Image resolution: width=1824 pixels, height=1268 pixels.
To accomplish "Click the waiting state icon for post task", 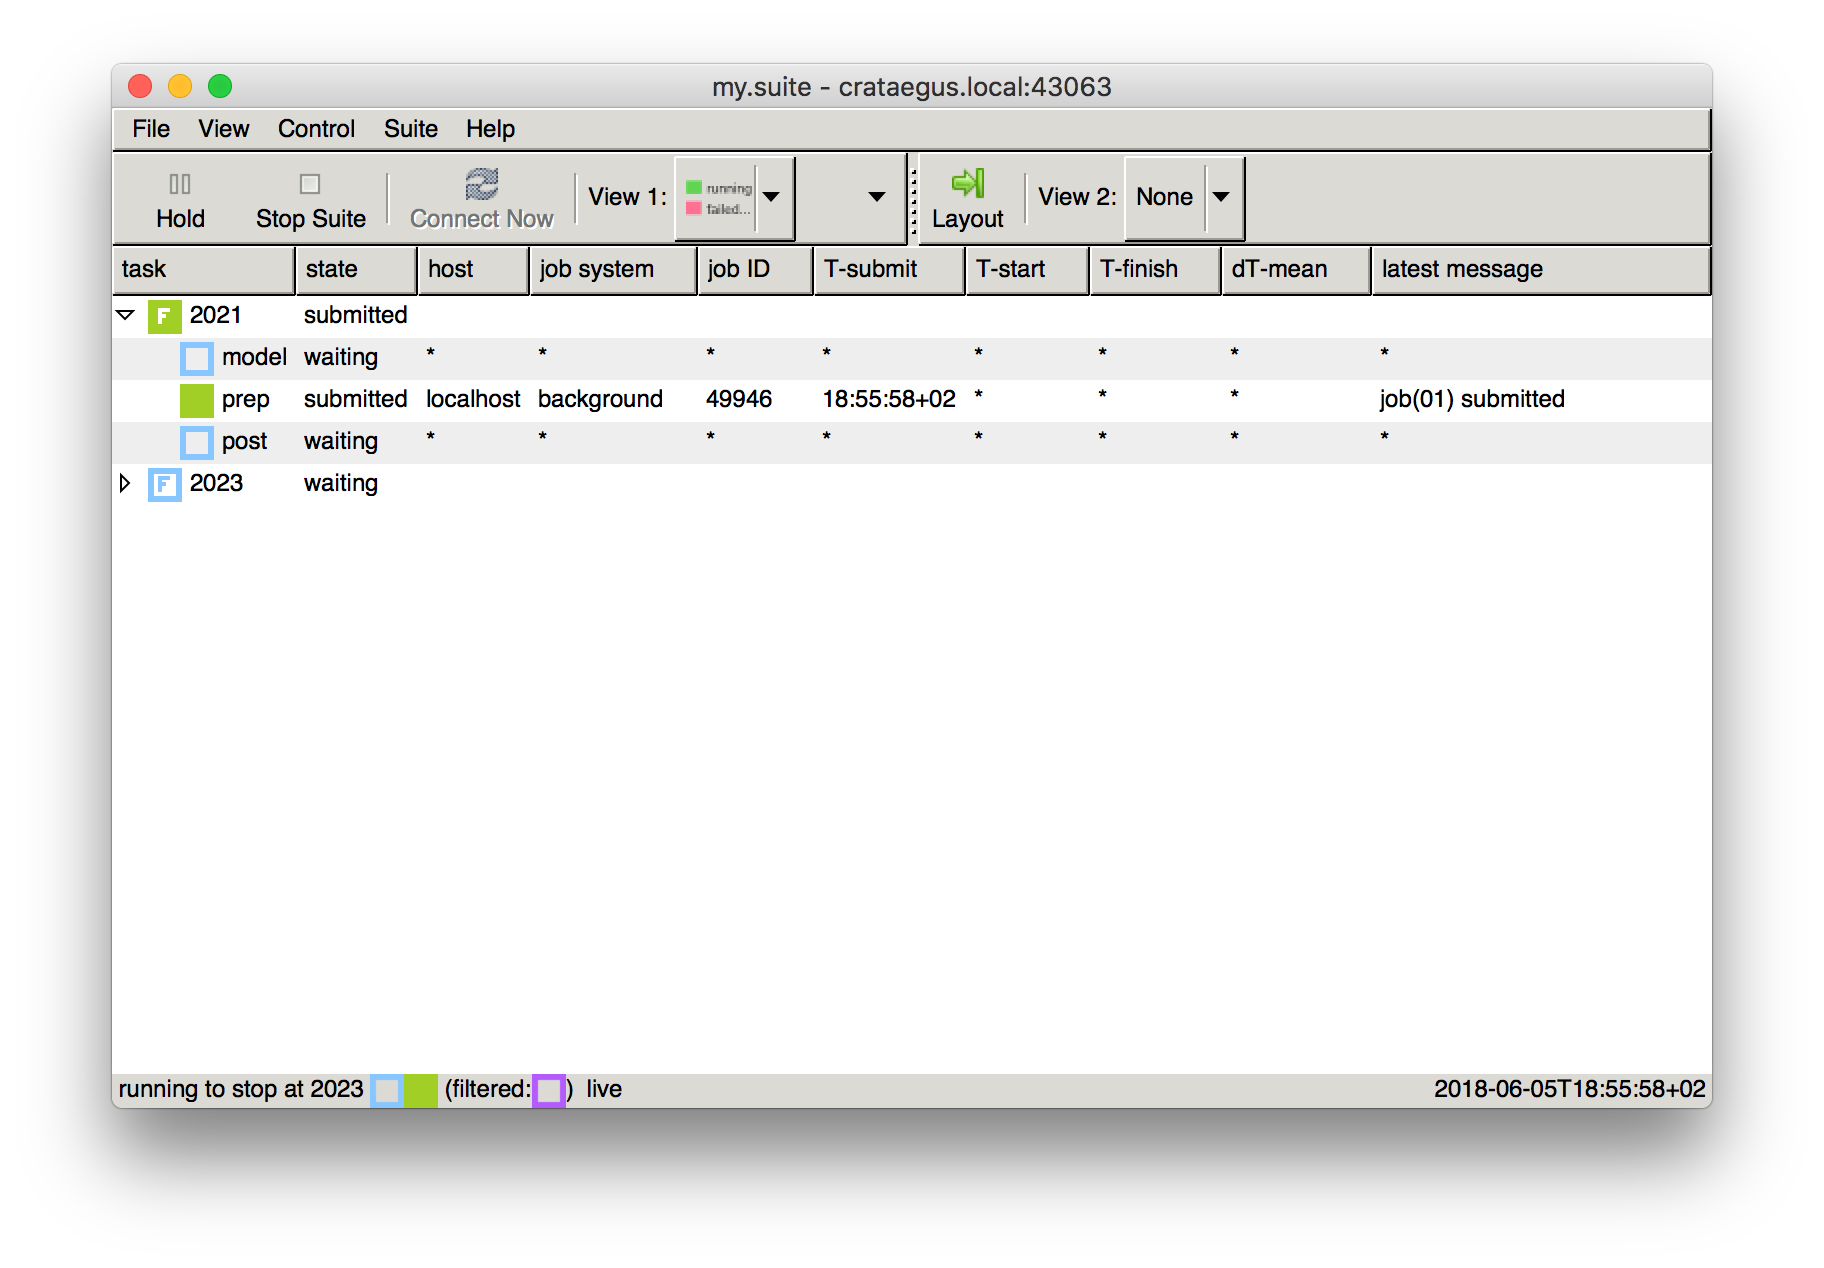I will [196, 441].
